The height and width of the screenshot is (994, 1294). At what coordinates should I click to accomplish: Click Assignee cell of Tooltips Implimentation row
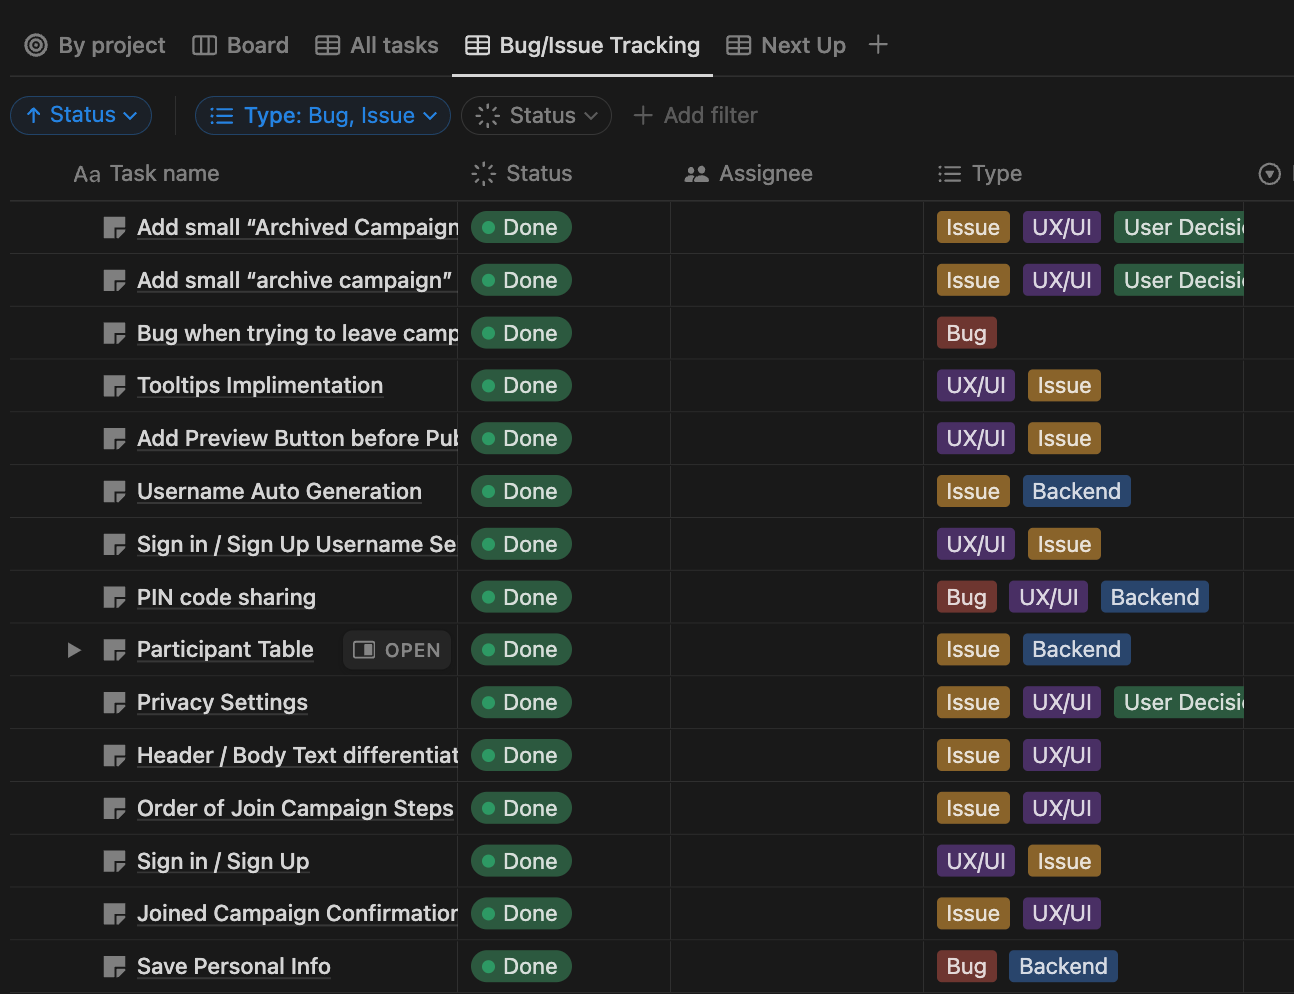[796, 386]
